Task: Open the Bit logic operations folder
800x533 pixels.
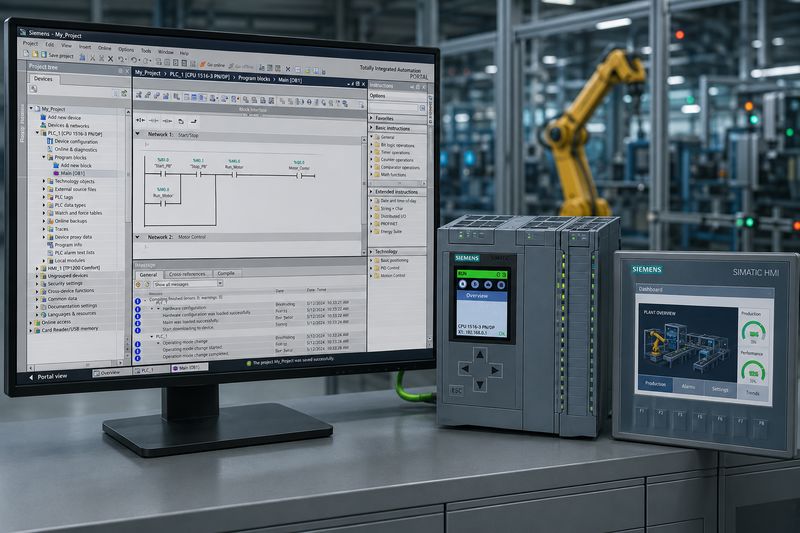Action: point(394,145)
